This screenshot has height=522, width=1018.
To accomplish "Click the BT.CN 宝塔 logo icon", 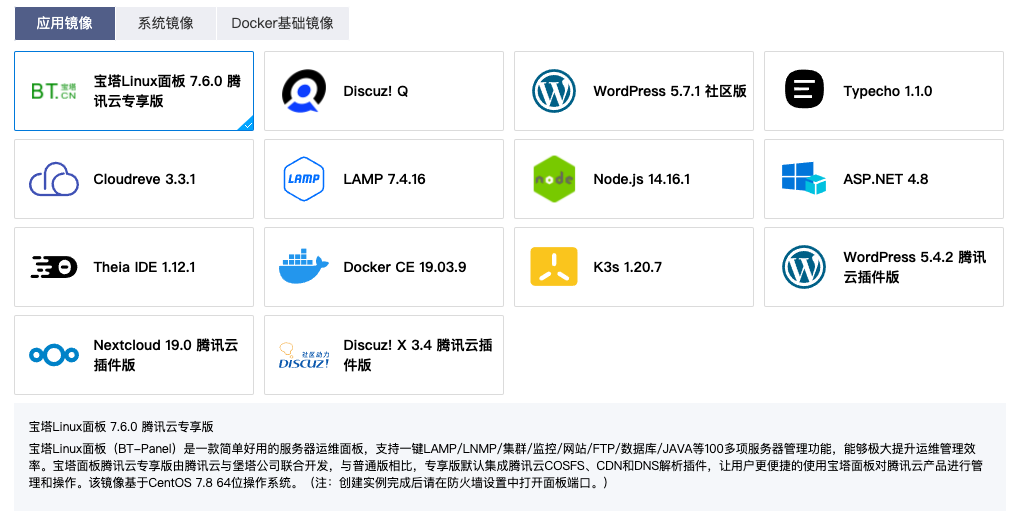I will tap(54, 91).
